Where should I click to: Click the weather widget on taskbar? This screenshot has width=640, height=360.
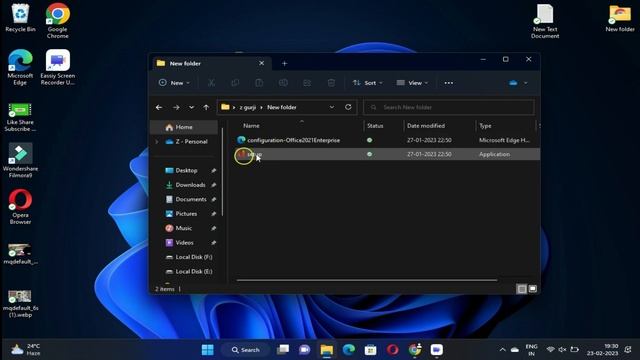[25, 349]
